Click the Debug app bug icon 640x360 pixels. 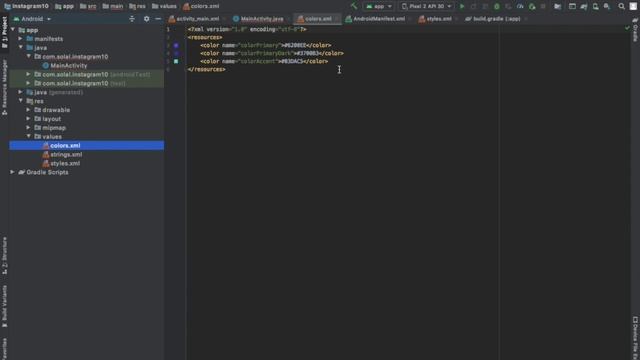click(497, 6)
